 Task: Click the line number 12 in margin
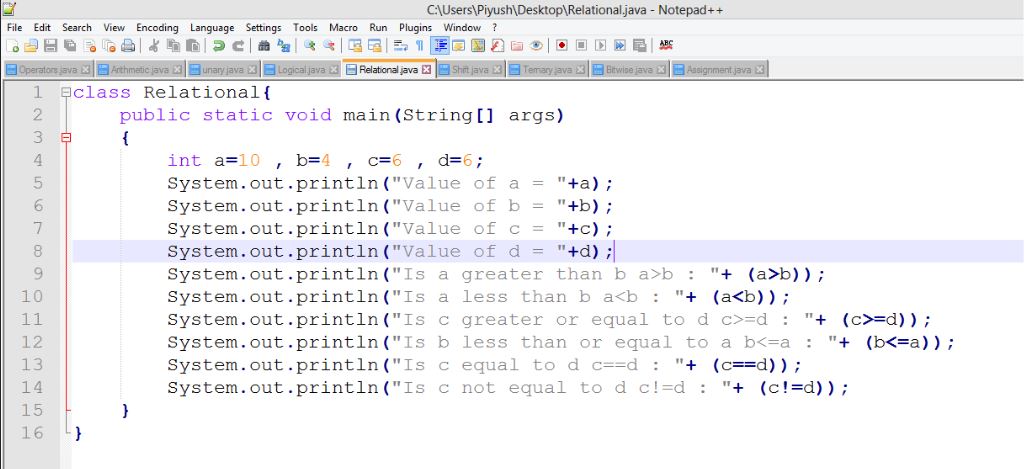(32, 342)
